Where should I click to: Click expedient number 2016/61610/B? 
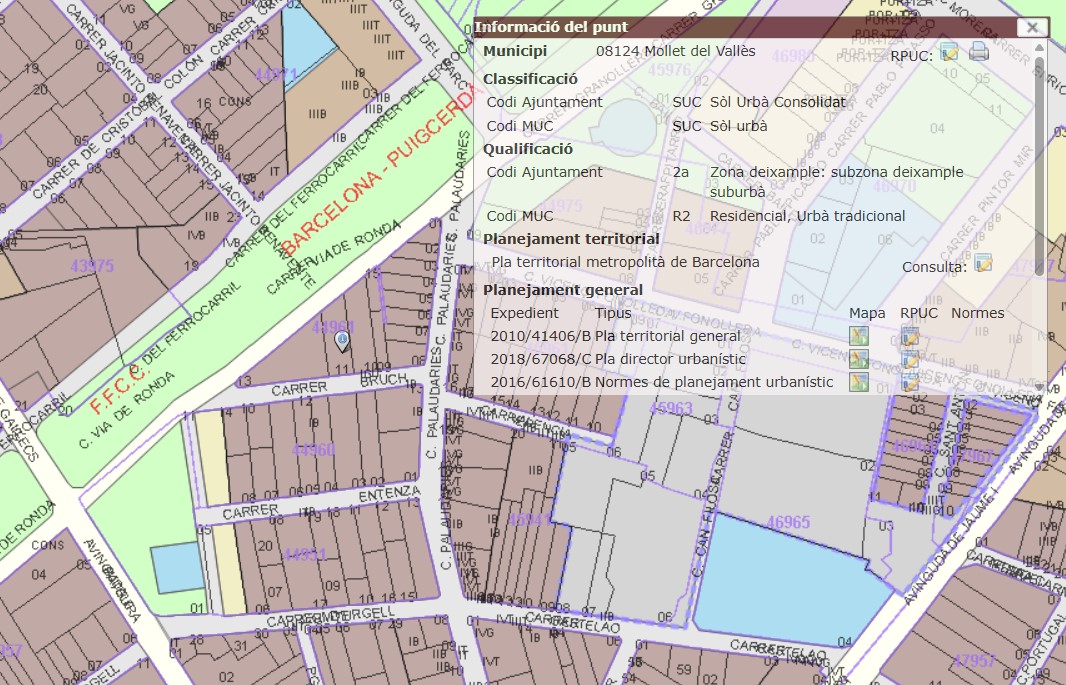click(540, 382)
